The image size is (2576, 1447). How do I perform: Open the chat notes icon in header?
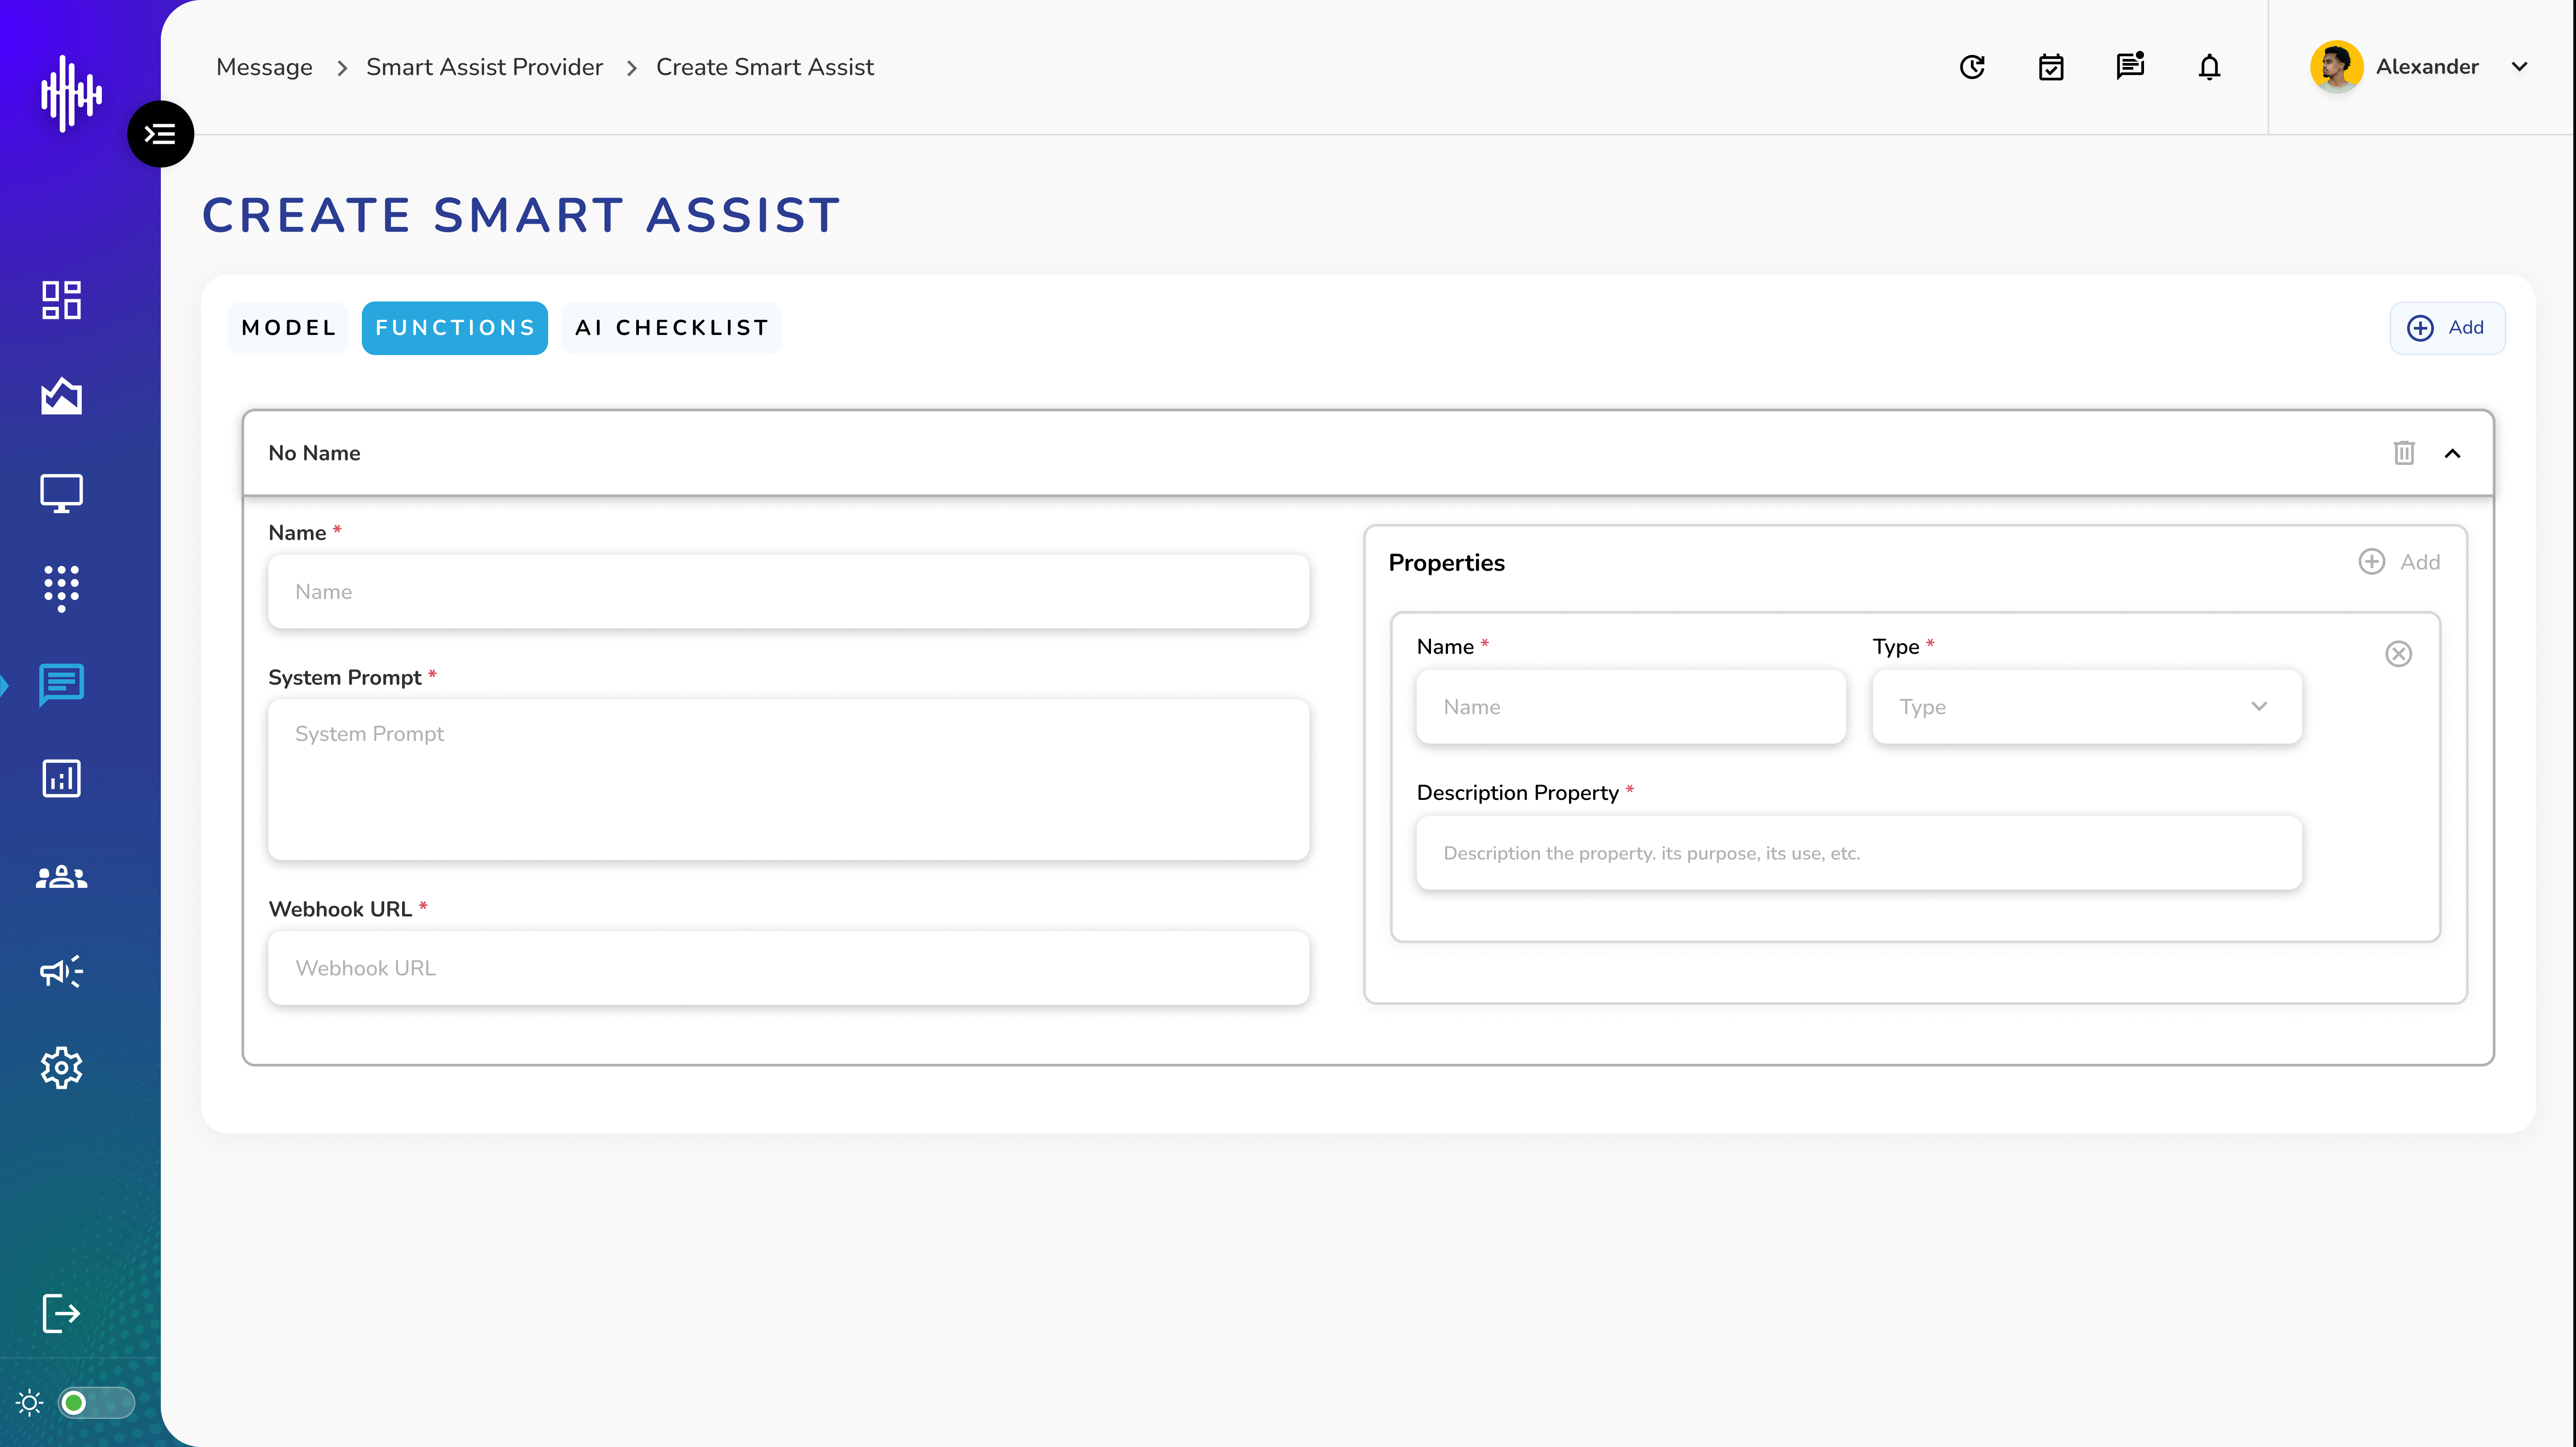tap(2130, 66)
